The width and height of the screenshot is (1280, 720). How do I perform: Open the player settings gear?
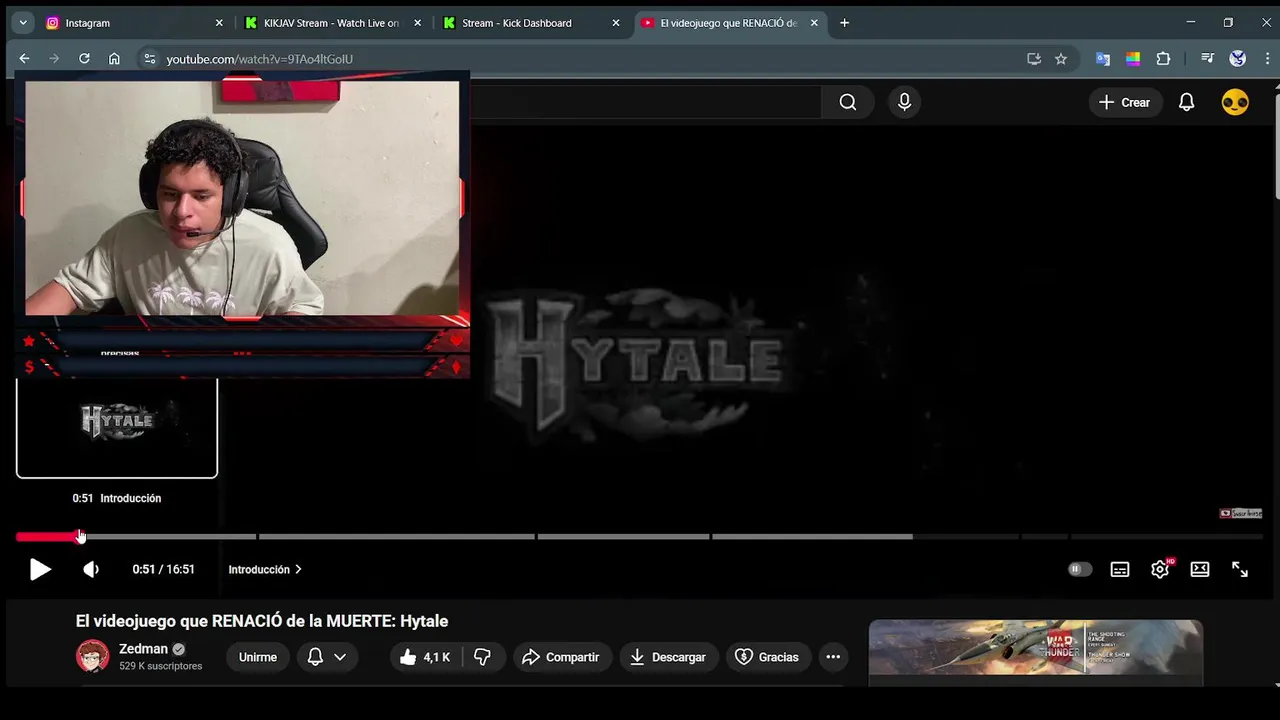pyautogui.click(x=1160, y=569)
